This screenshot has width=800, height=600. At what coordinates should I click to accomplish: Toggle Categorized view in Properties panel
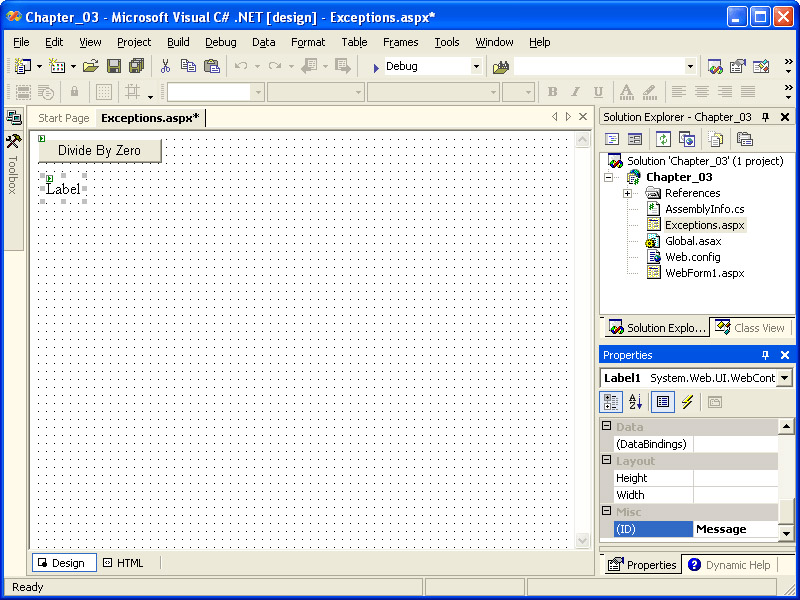610,402
